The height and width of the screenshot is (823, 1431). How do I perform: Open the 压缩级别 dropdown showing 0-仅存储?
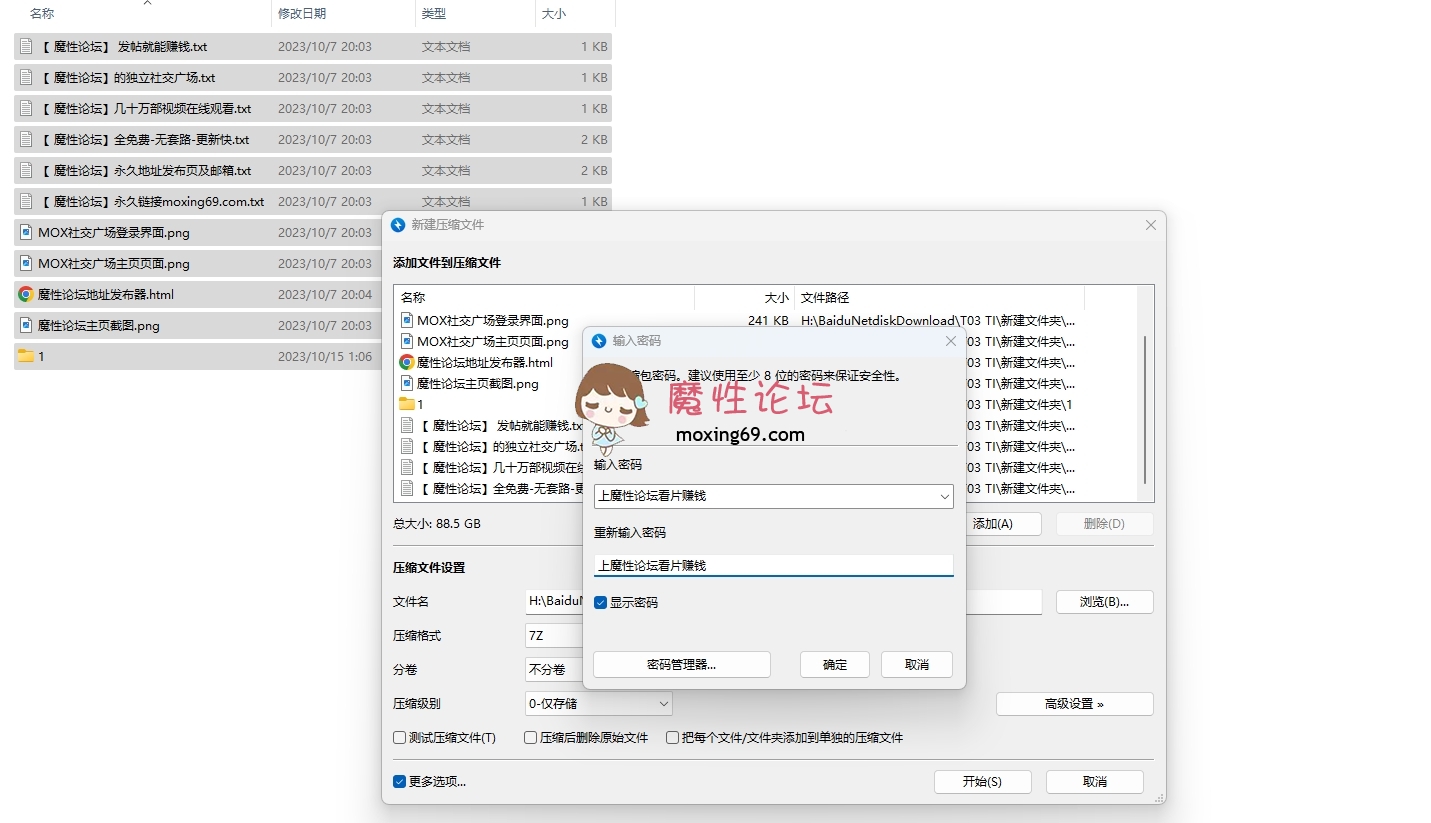[x=598, y=704]
